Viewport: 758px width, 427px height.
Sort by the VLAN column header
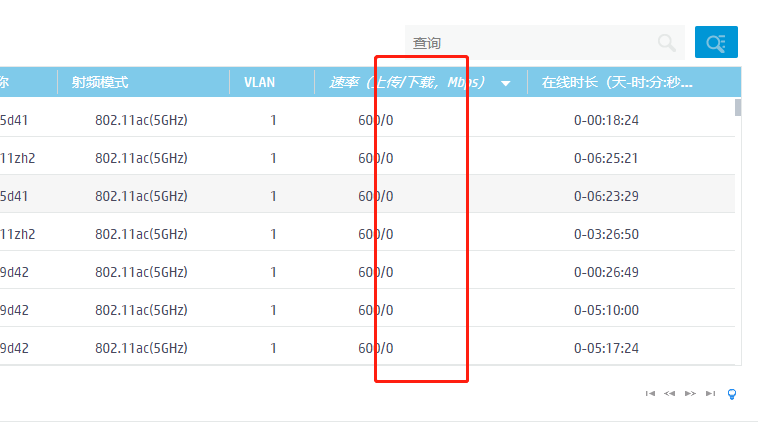(259, 82)
